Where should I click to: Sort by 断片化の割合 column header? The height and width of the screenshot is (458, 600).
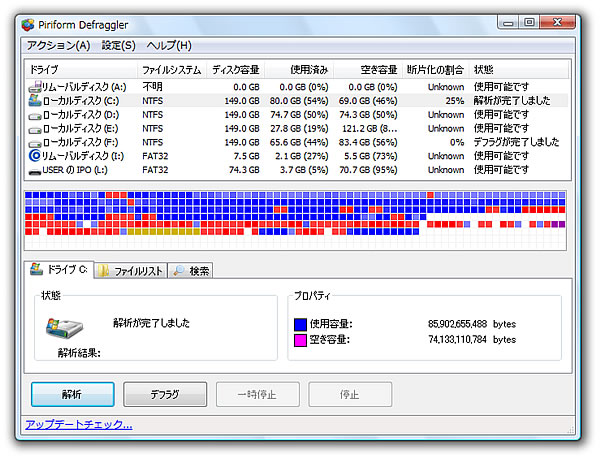[436, 70]
